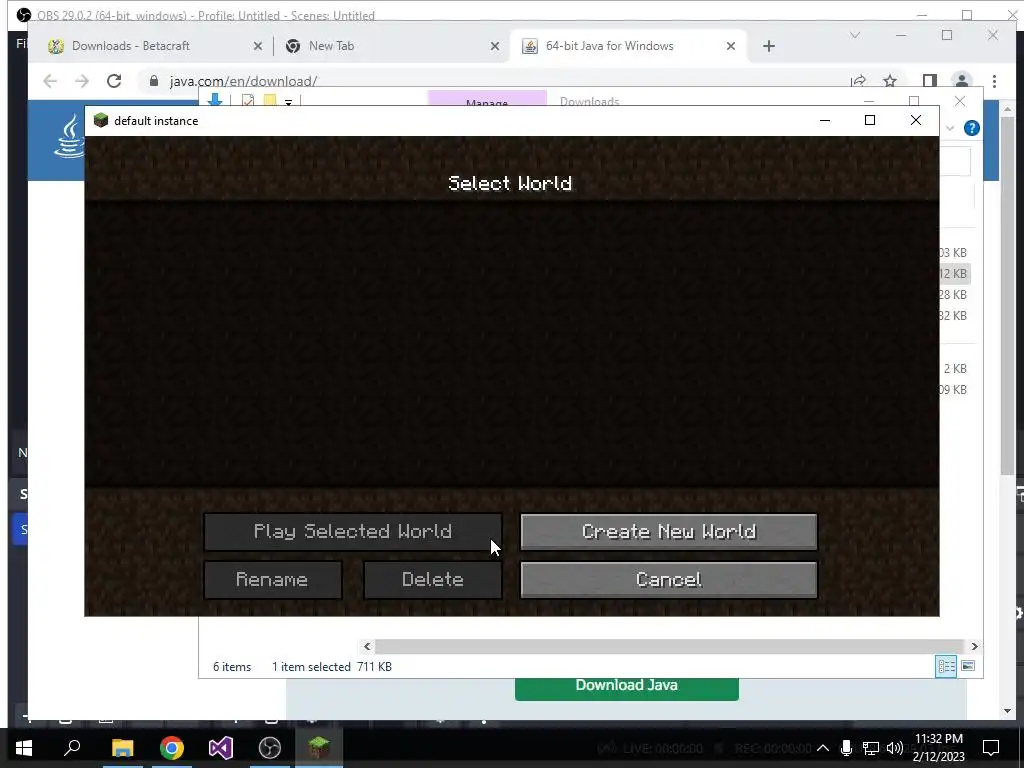The height and width of the screenshot is (768, 1024).
Task: Reload the java.com page
Action: tap(114, 81)
